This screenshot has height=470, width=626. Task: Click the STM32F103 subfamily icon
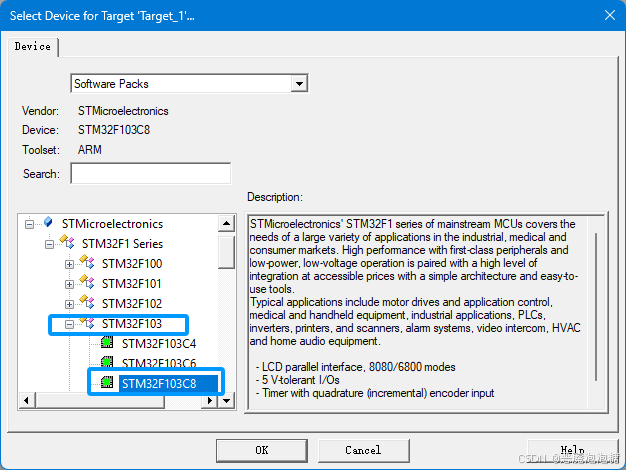coord(87,322)
